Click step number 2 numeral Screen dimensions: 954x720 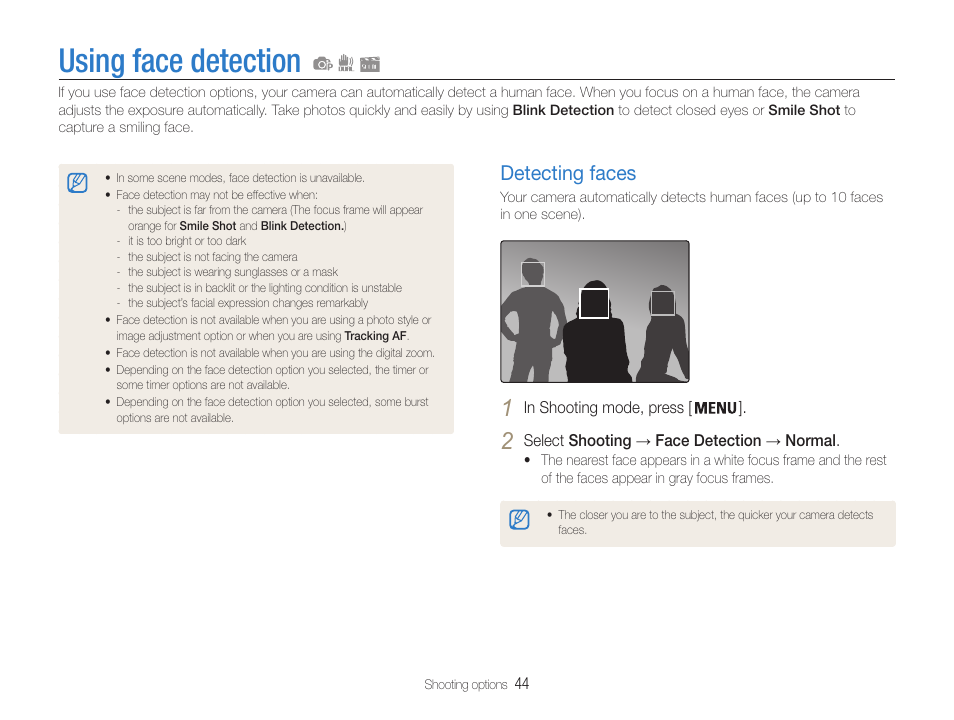tap(507, 441)
